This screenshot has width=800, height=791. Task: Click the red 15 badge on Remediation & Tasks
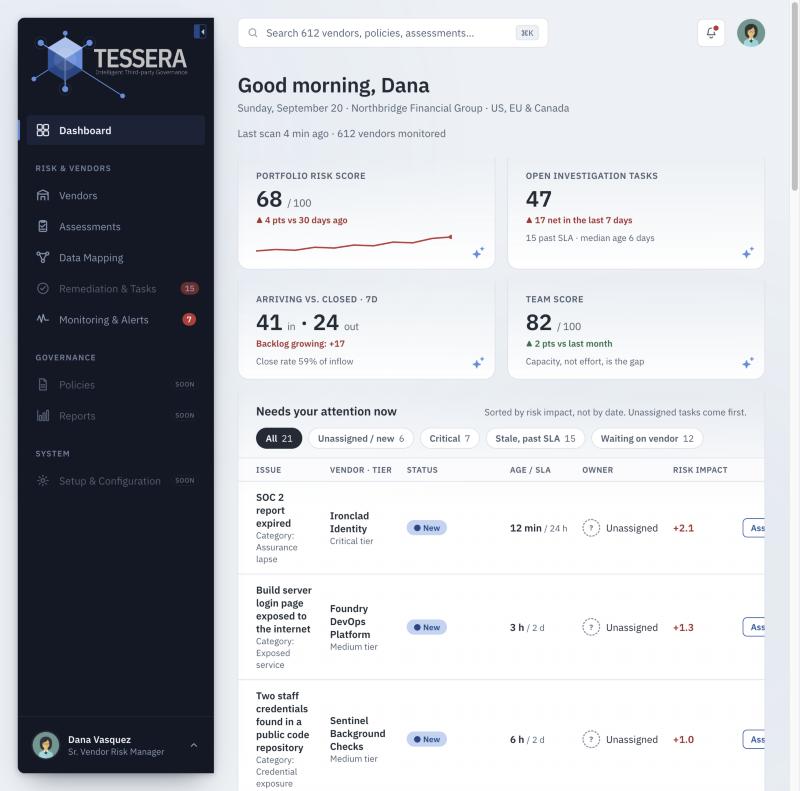pos(189,288)
